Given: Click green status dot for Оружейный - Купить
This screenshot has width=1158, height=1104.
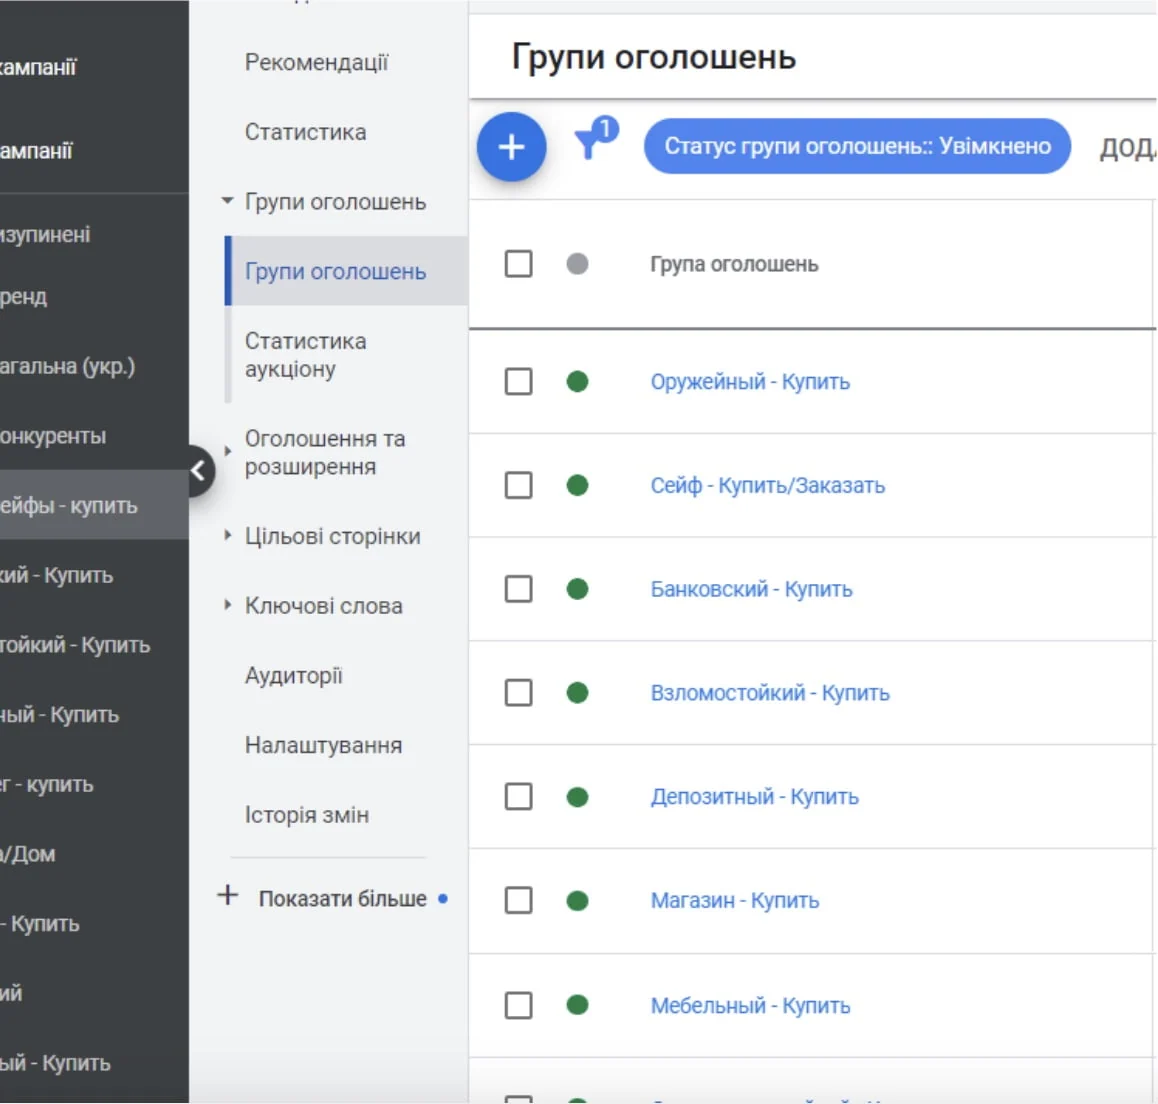Looking at the screenshot, I should 577,382.
